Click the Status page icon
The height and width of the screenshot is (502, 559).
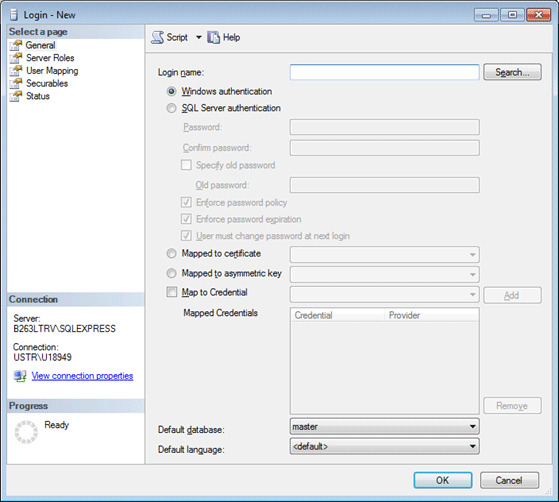click(x=16, y=96)
